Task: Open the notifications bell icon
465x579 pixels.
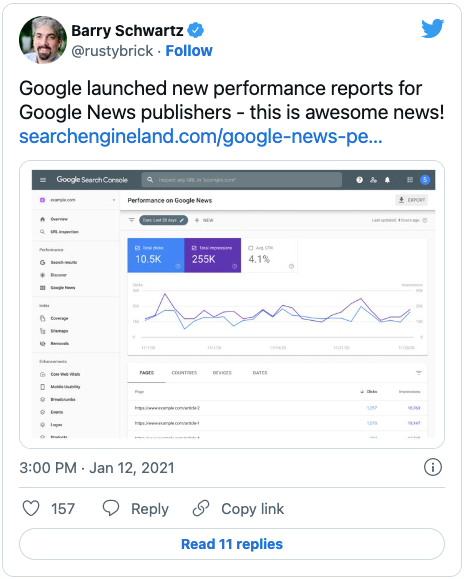Action: [387, 180]
